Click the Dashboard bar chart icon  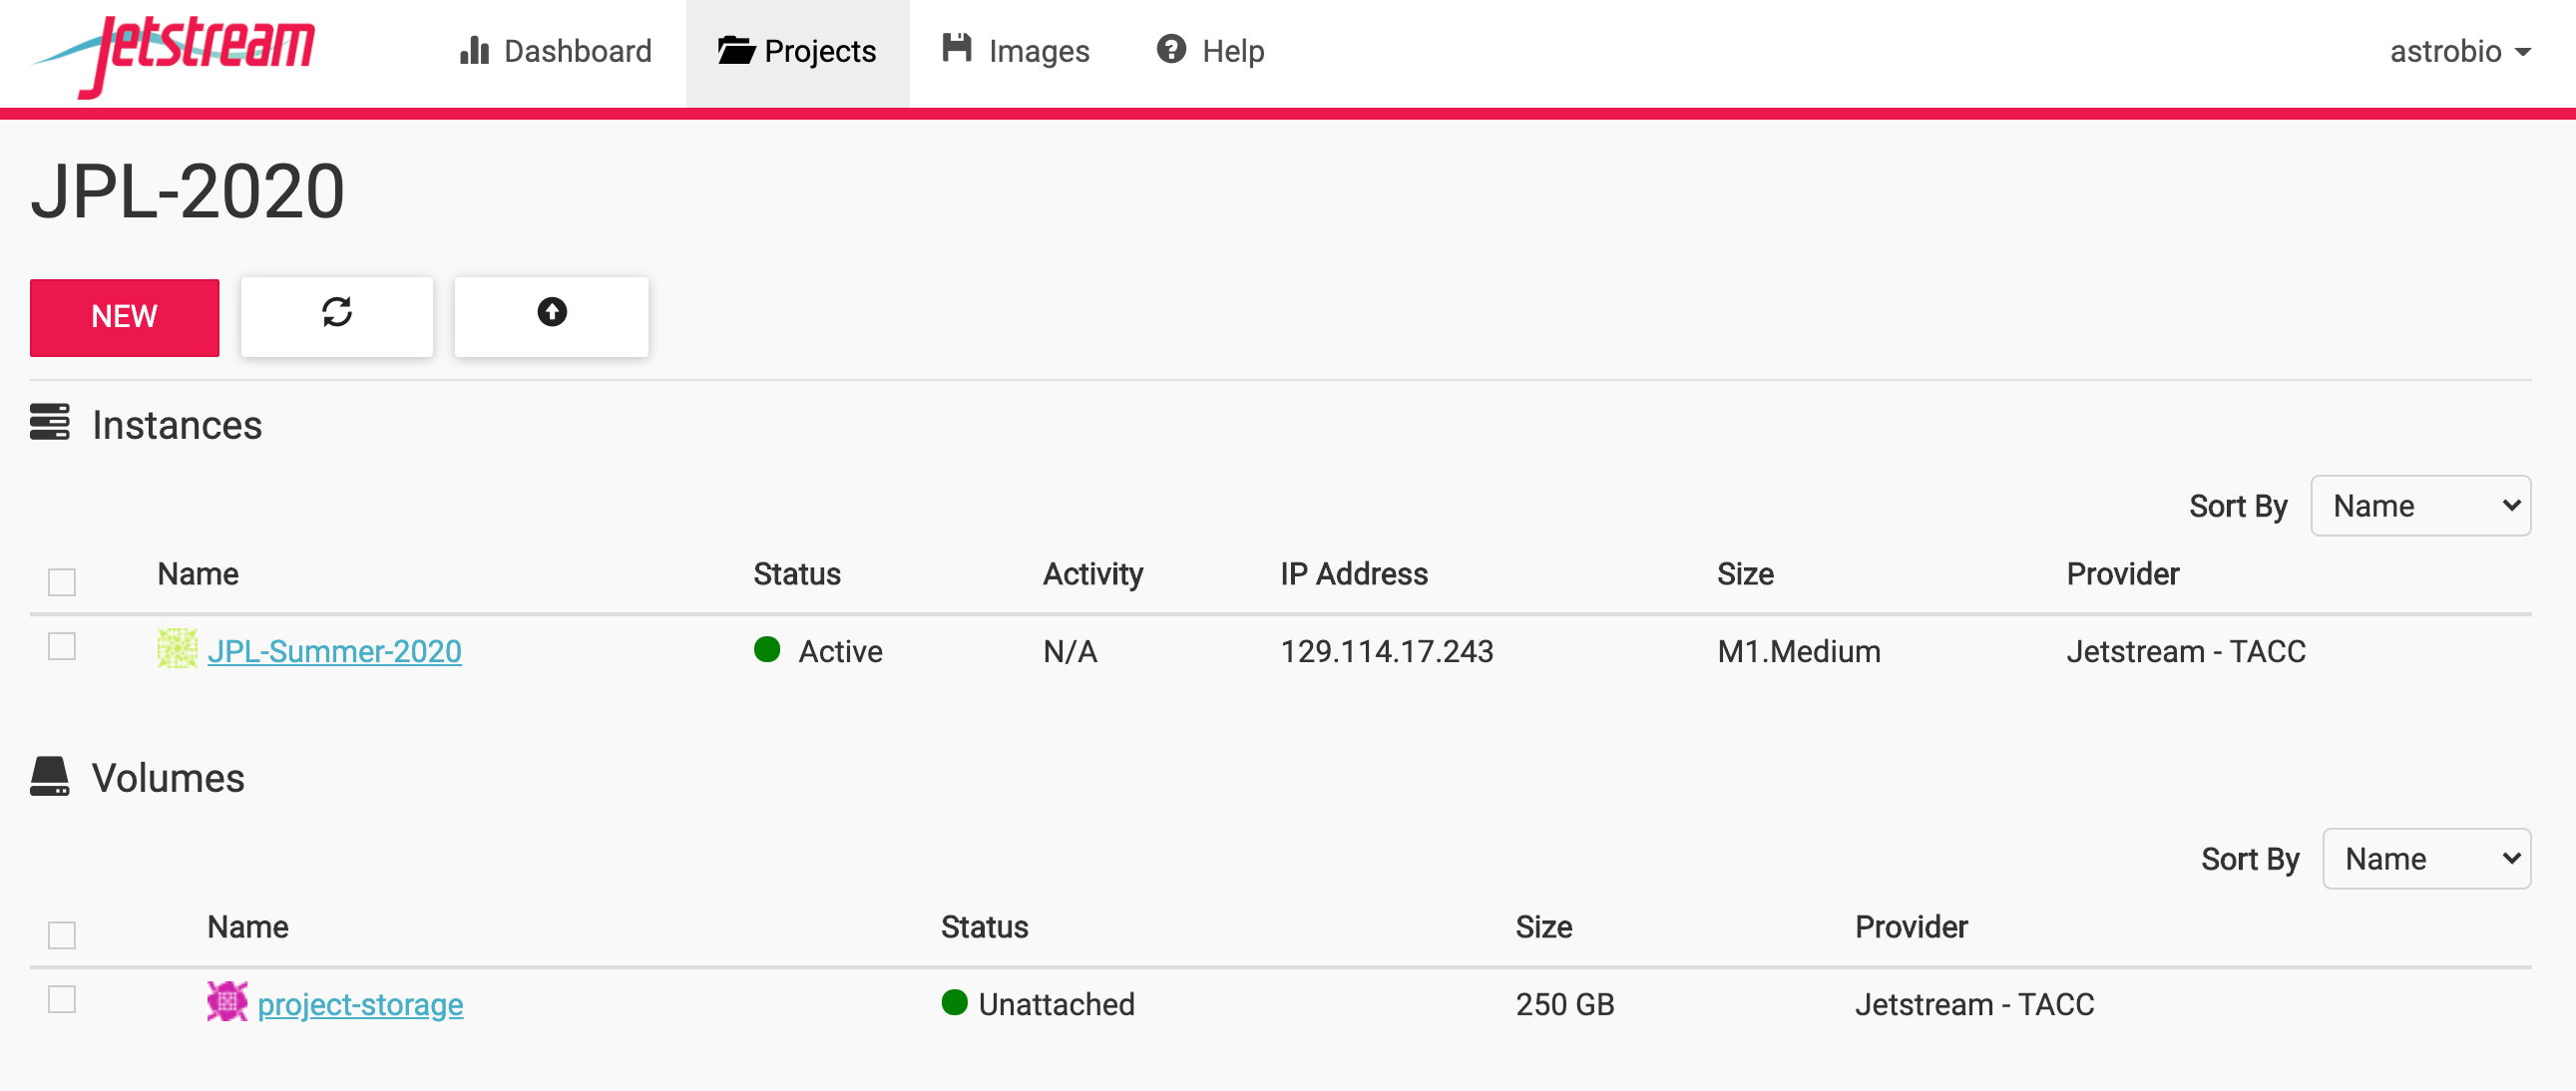[x=474, y=50]
